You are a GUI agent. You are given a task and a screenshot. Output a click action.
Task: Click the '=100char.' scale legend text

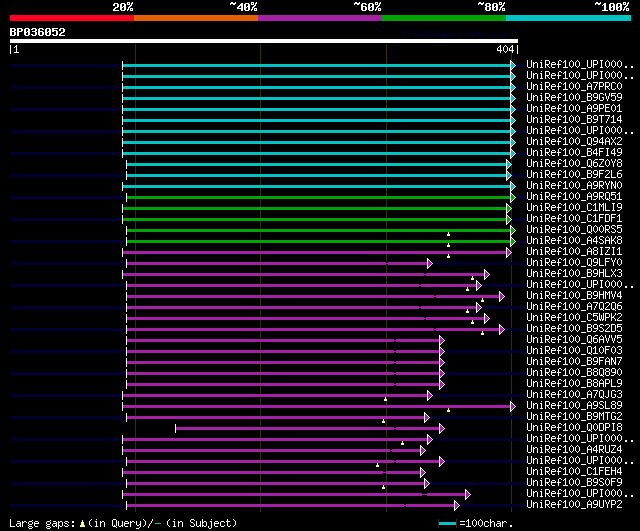(486, 523)
